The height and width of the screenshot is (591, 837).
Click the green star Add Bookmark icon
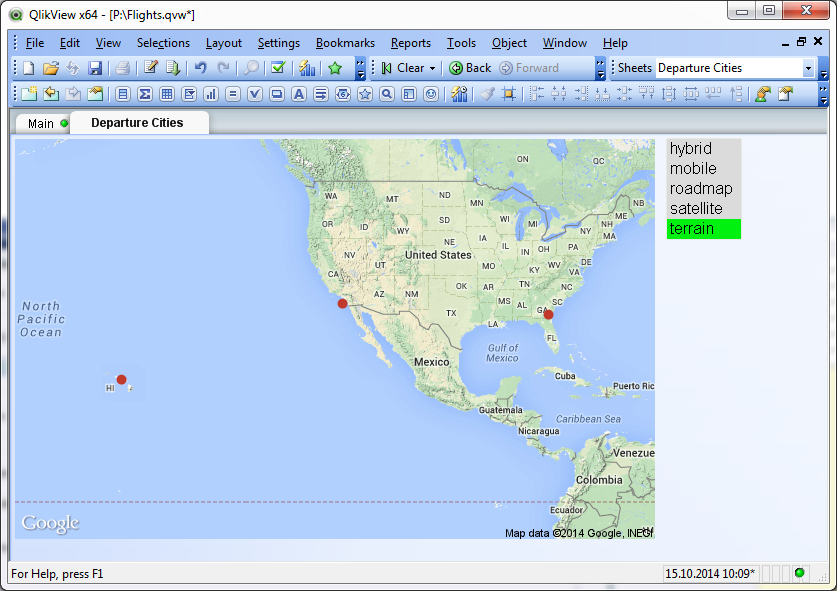click(335, 68)
